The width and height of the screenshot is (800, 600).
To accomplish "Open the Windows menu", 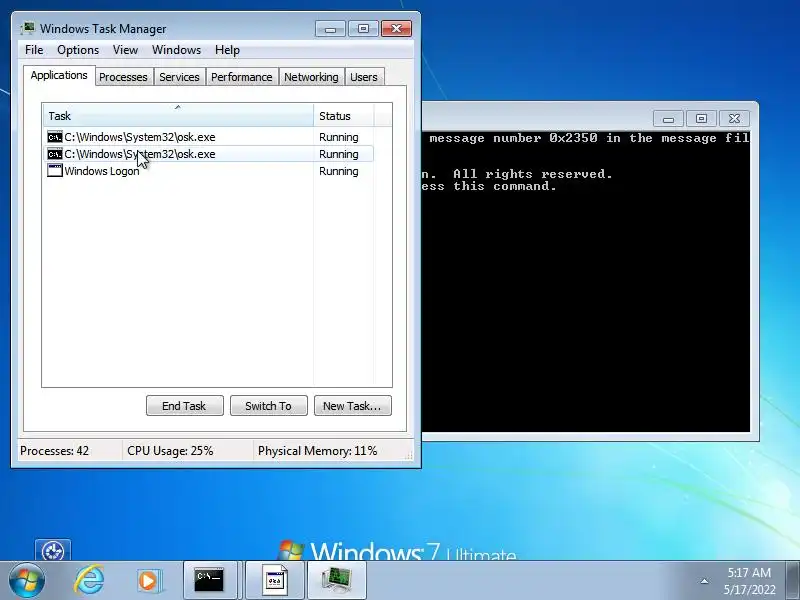I will point(177,50).
